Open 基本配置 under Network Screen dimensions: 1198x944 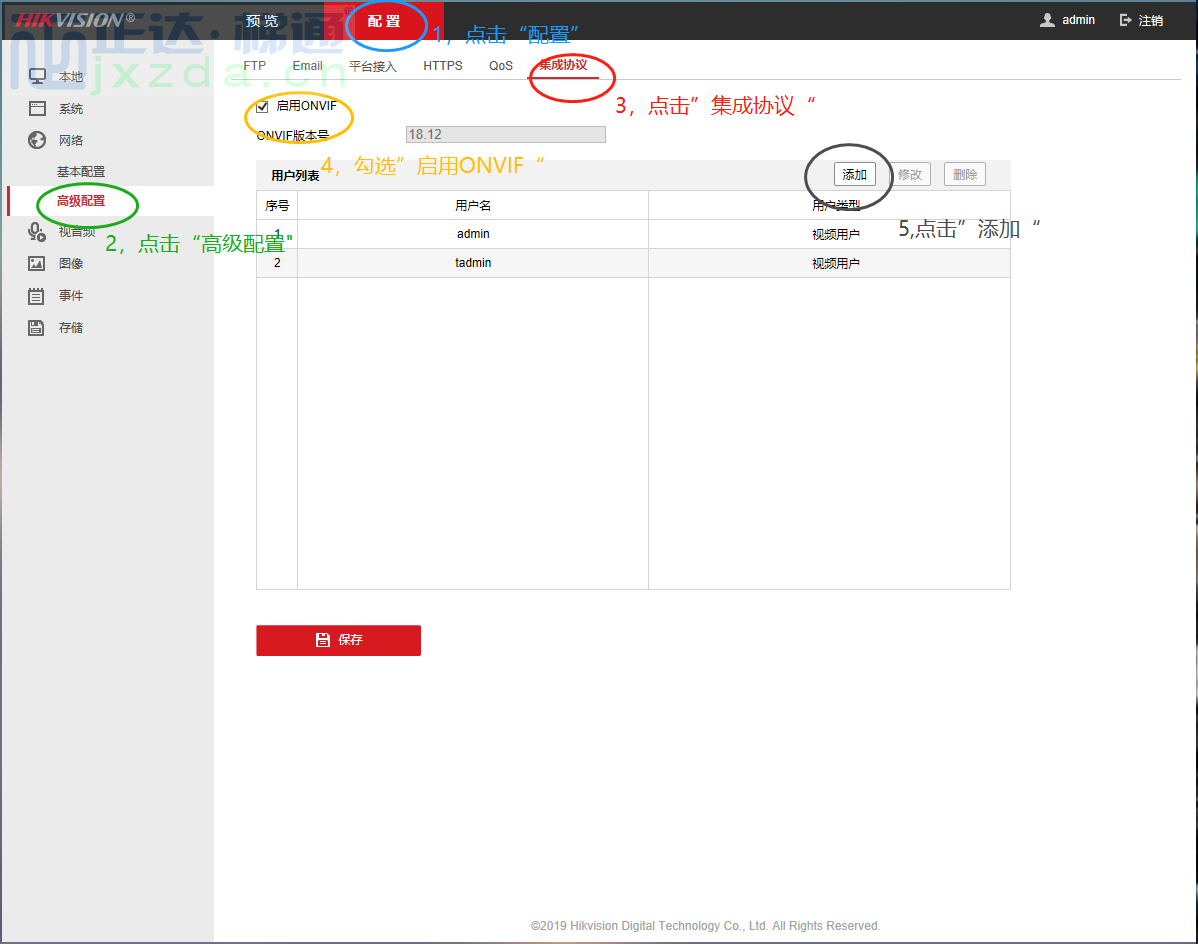tap(81, 172)
